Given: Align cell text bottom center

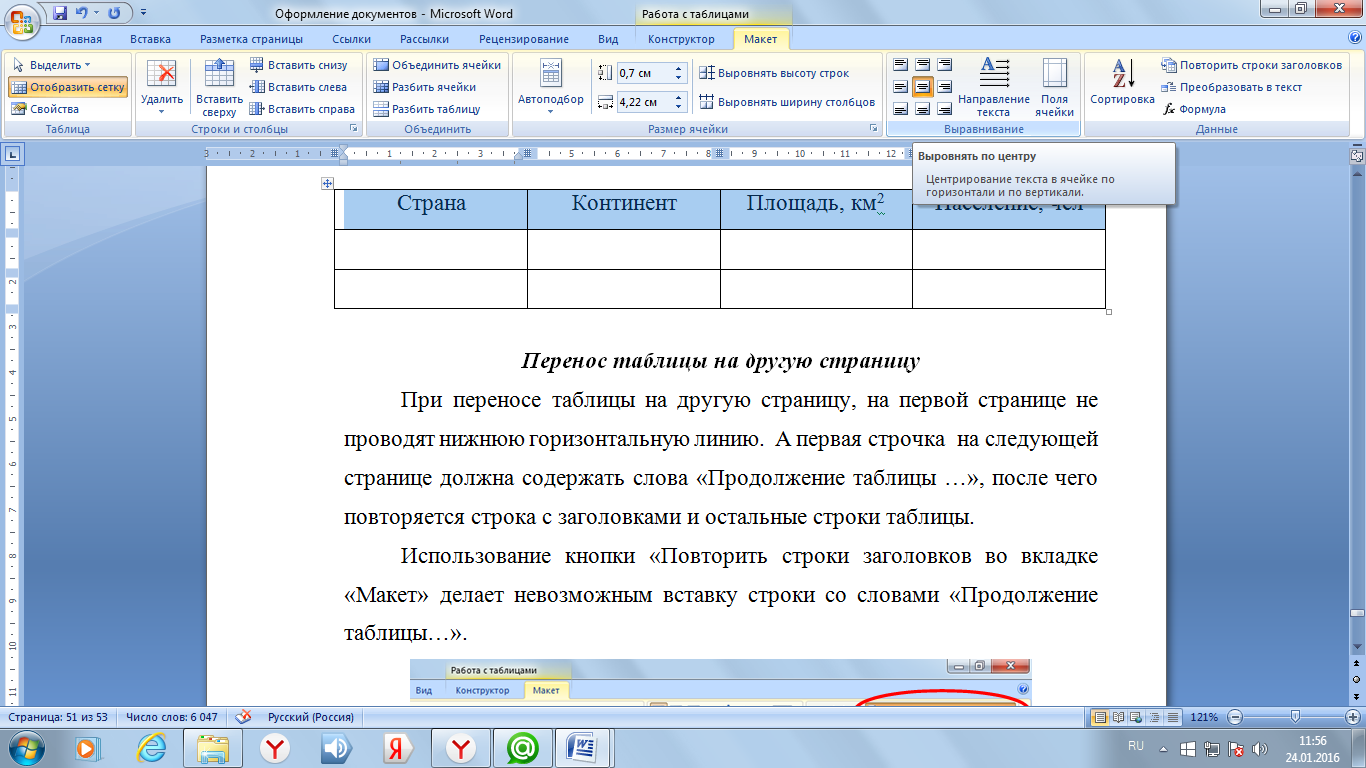Looking at the screenshot, I should pyautogui.click(x=923, y=109).
